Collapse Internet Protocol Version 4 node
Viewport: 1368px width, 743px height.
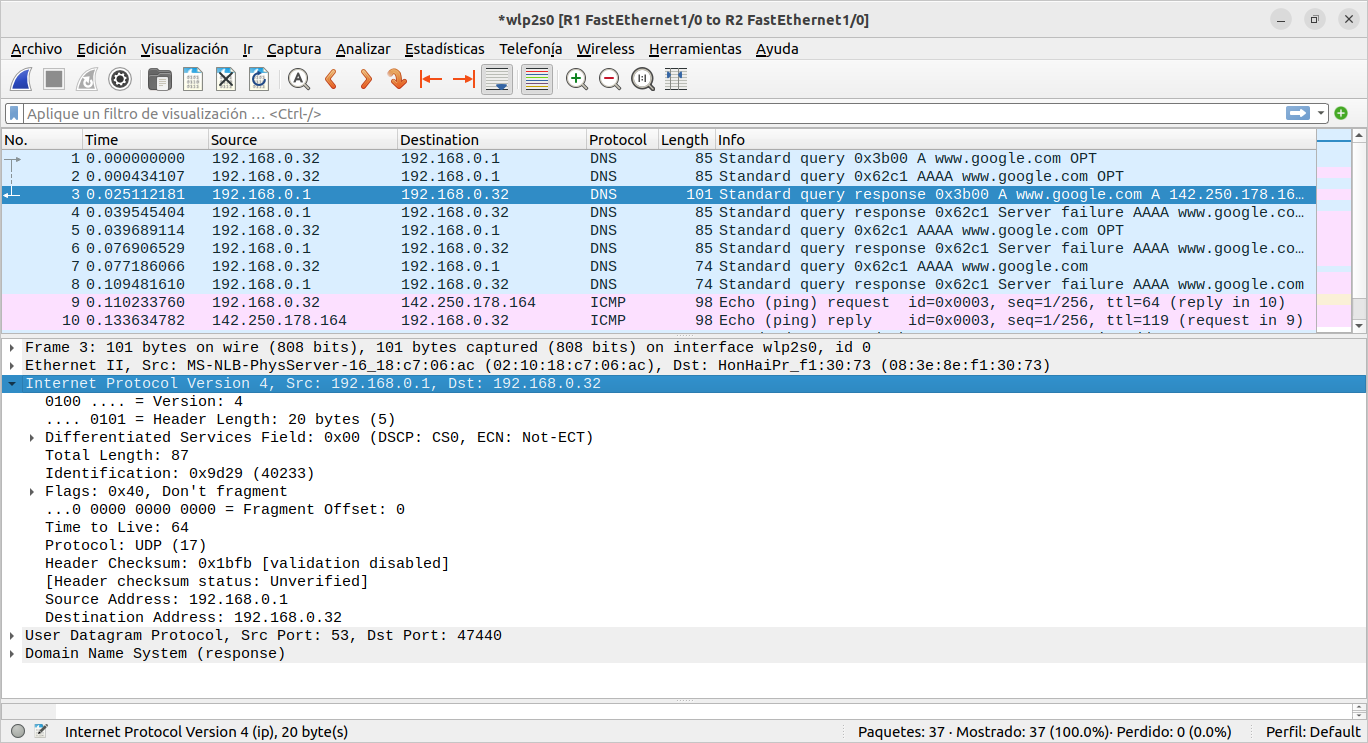(12, 383)
